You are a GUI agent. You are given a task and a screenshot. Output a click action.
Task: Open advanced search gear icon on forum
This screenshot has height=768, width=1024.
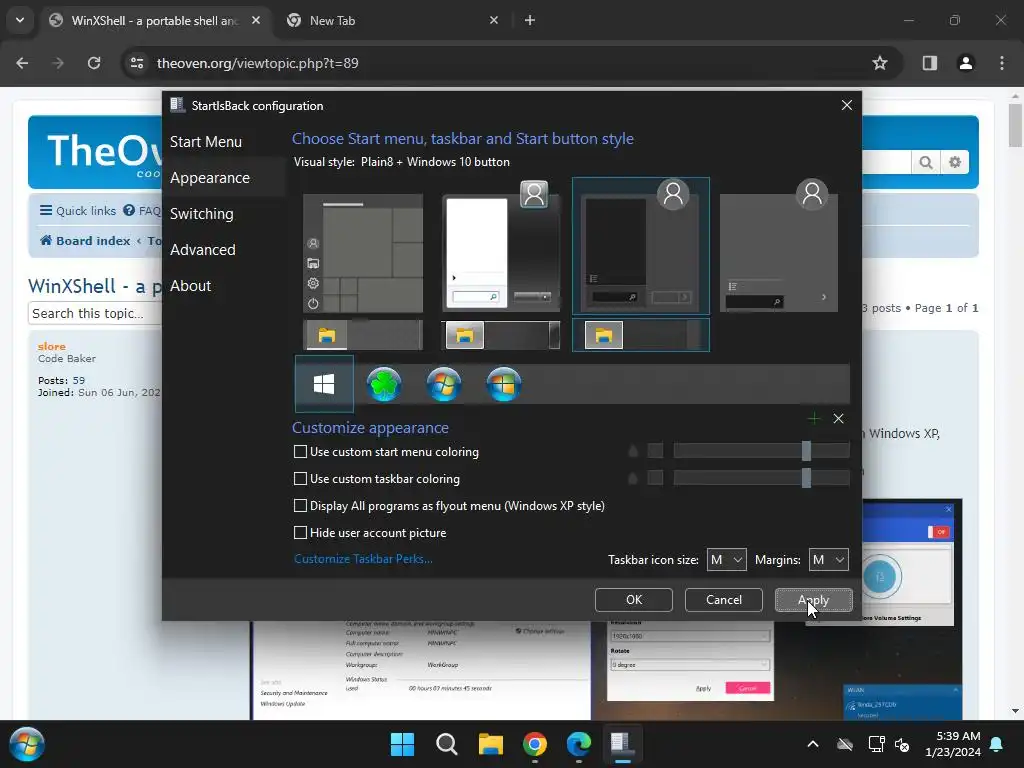click(x=955, y=162)
